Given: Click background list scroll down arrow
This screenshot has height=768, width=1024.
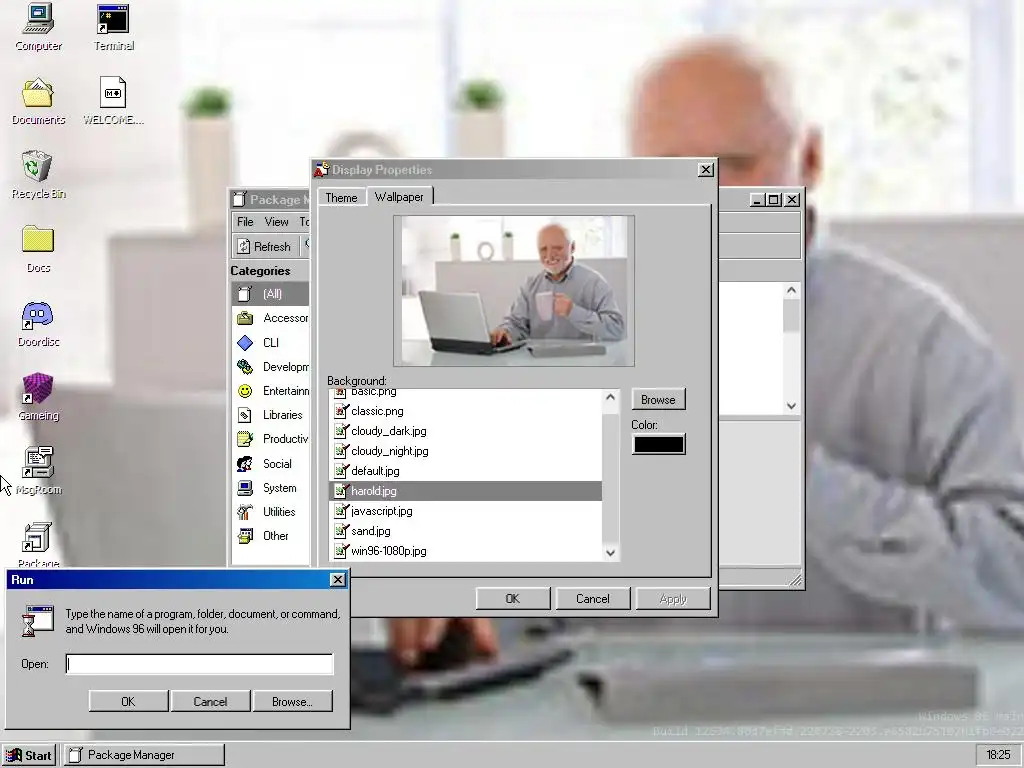Looking at the screenshot, I should click(610, 552).
